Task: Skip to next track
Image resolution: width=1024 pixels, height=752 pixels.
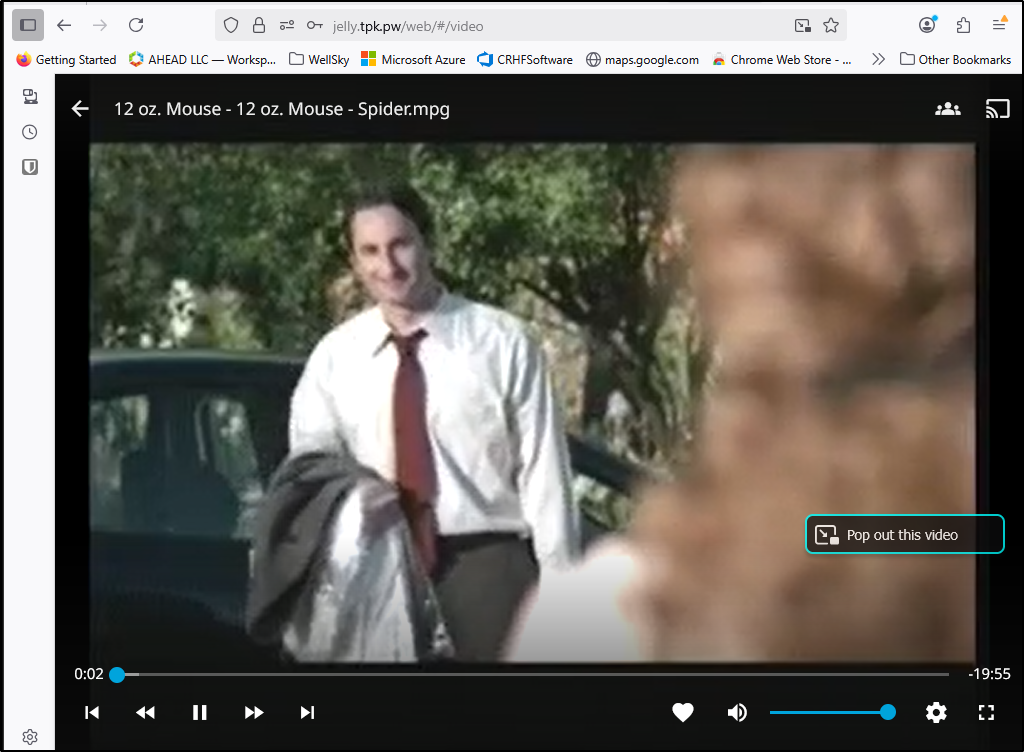Action: pos(308,712)
